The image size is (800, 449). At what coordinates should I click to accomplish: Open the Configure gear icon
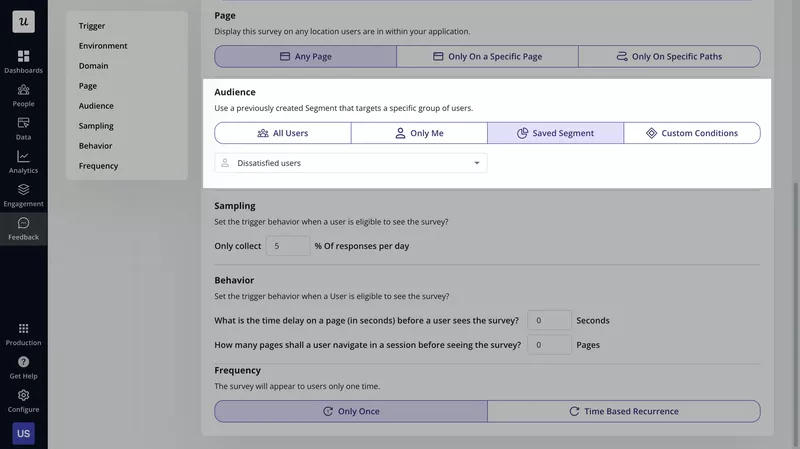(23, 396)
